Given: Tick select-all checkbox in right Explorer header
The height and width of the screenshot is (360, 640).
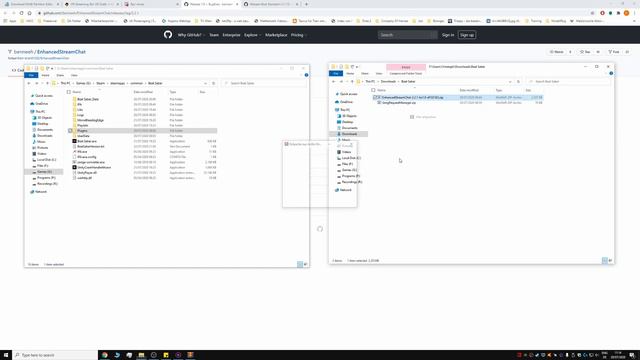Looking at the screenshot, I should tap(373, 90).
